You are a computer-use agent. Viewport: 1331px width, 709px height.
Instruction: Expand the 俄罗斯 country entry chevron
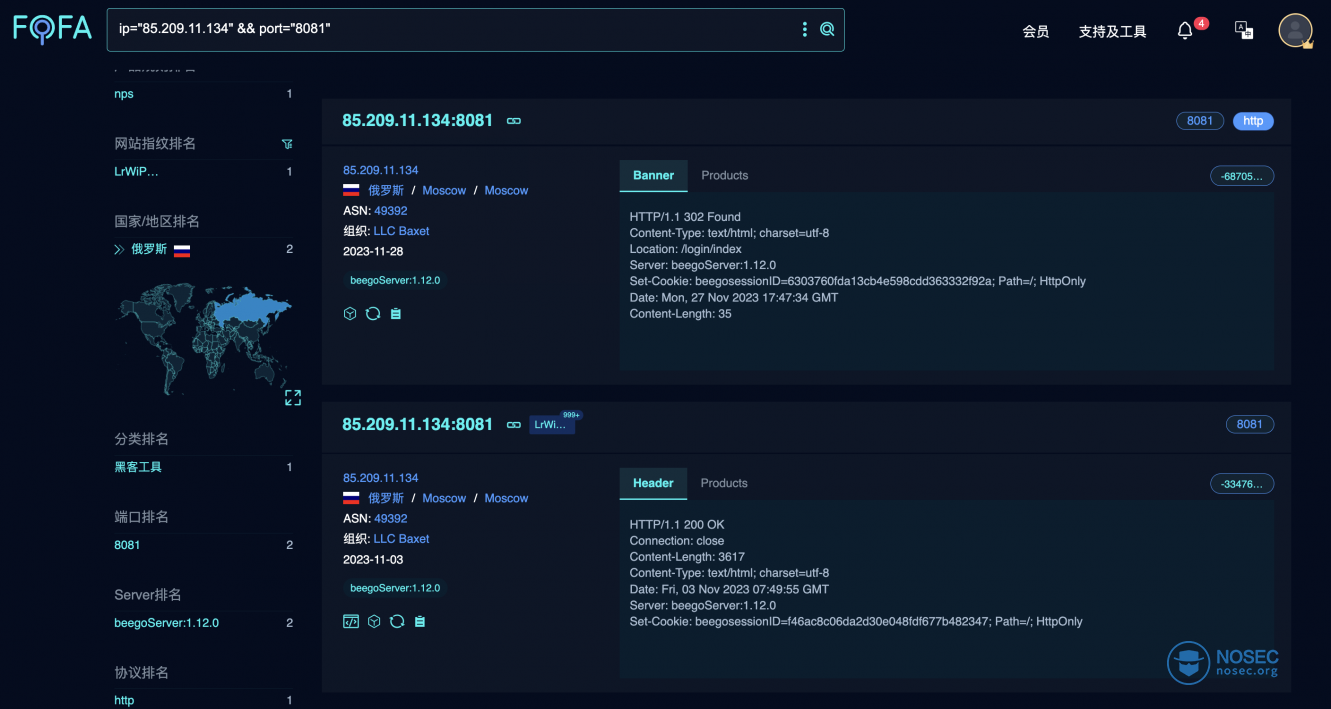(120, 250)
